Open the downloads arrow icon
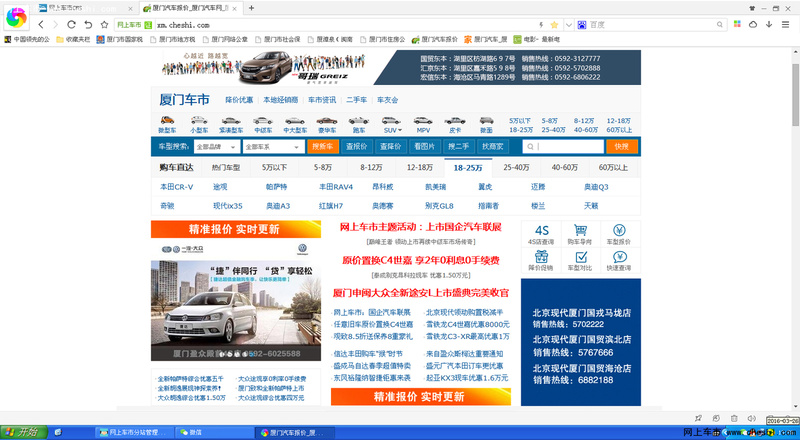Image resolution: width=800 pixels, height=440 pixels. 769,25
